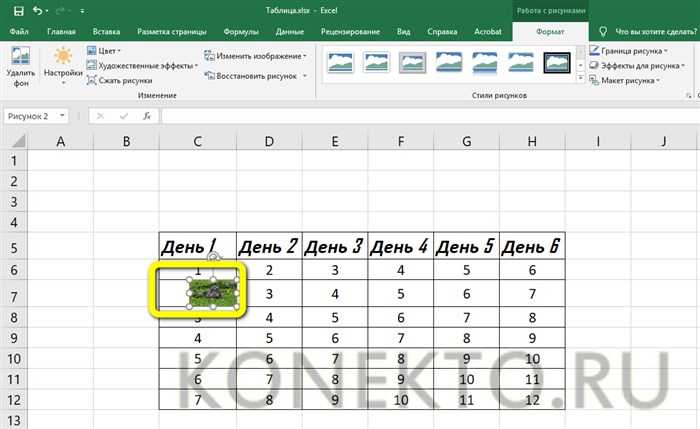700x429 pixels.
Task: Apply the sixth picture style thumbnail
Action: (521, 62)
